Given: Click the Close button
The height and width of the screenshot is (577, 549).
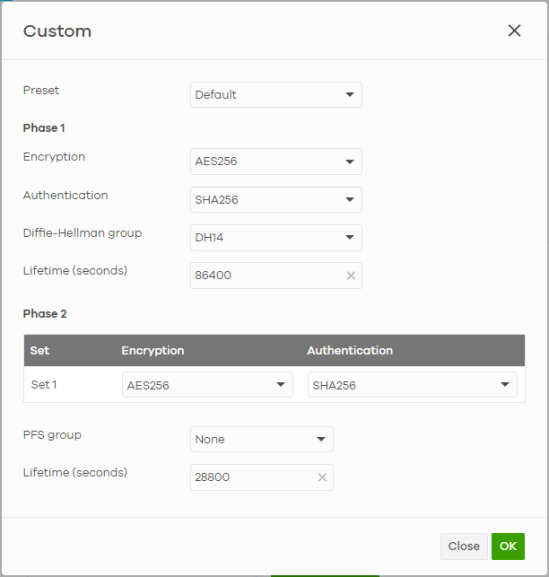Looking at the screenshot, I should (x=464, y=546).
